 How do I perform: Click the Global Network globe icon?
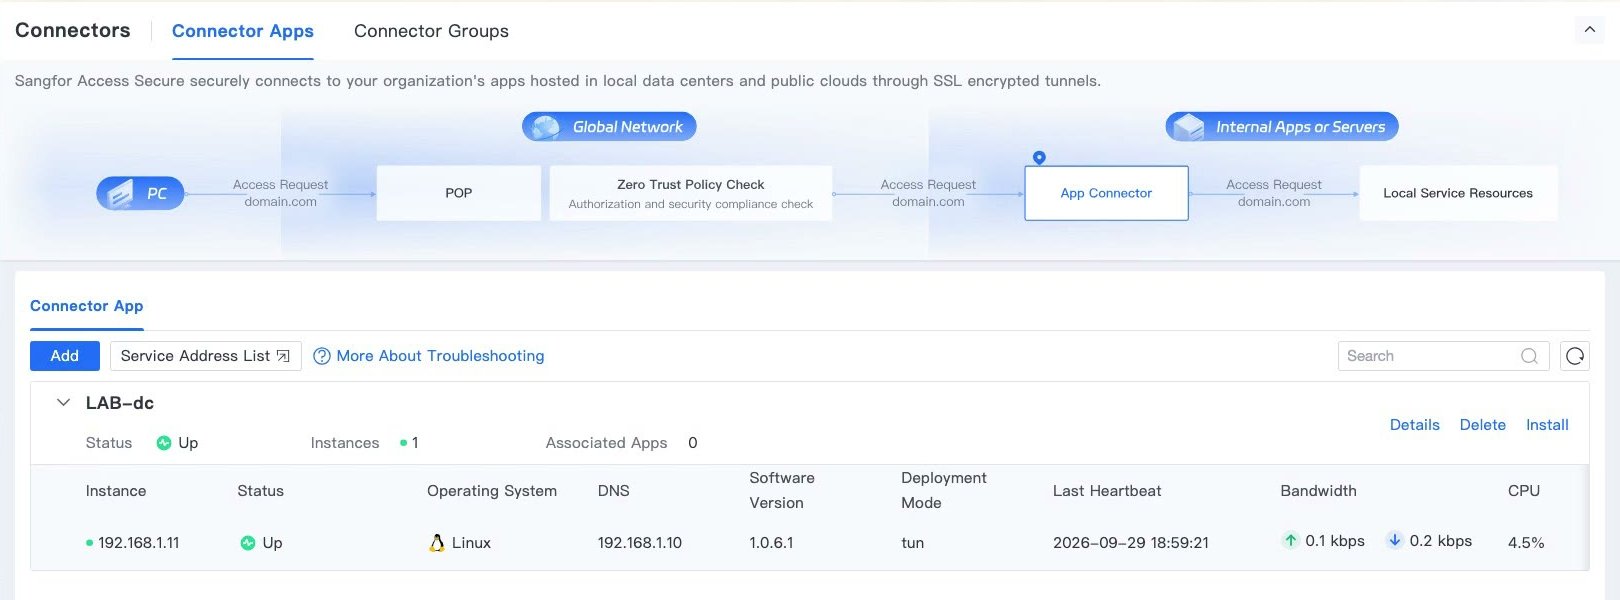(x=545, y=127)
